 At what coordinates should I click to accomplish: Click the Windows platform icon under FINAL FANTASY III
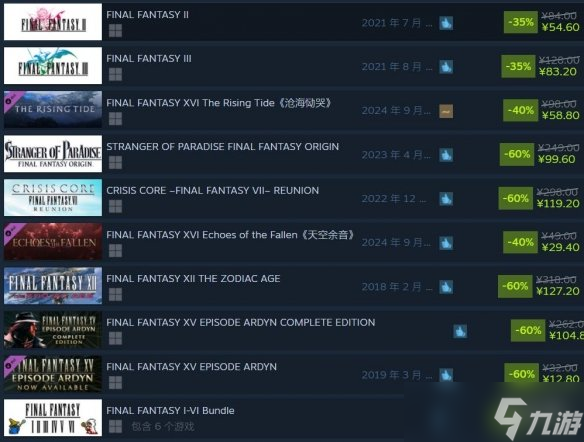115,74
